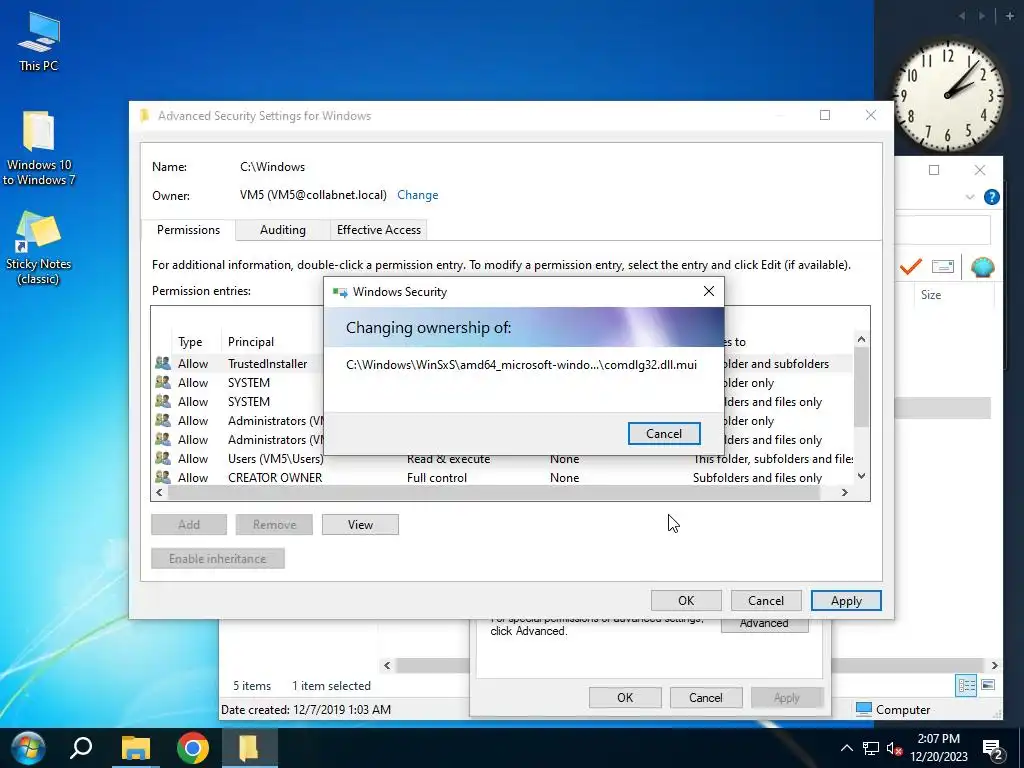This screenshot has height=768, width=1024.
Task: Click the Advanced button in Properties dialog
Action: point(764,624)
